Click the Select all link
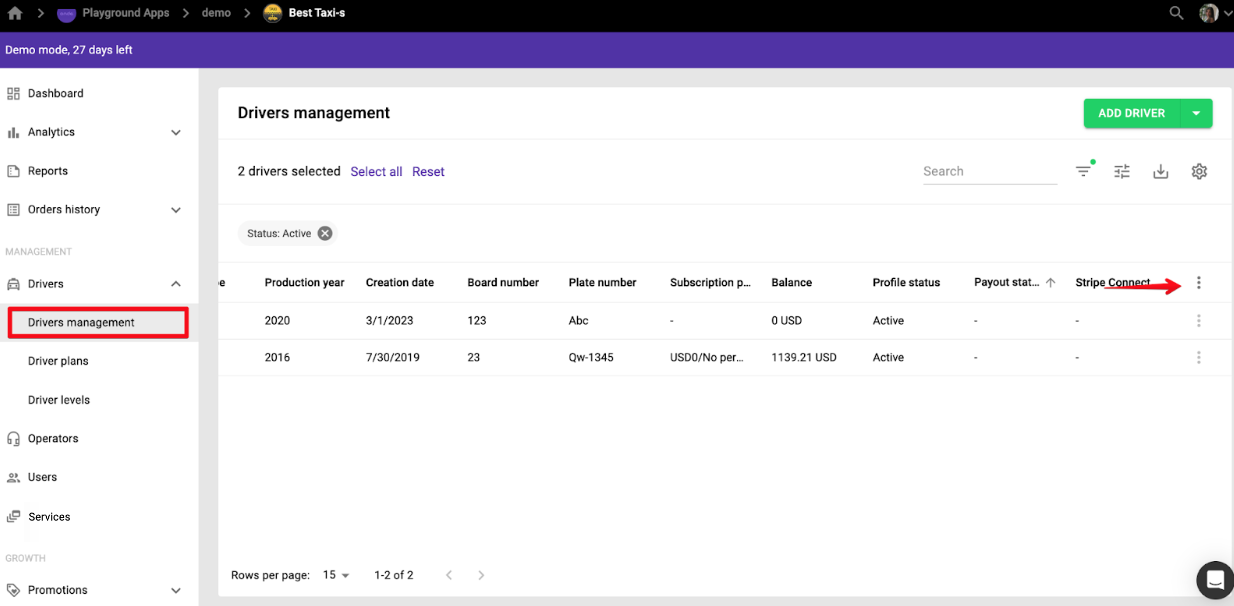The width and height of the screenshot is (1234, 606). 376,172
